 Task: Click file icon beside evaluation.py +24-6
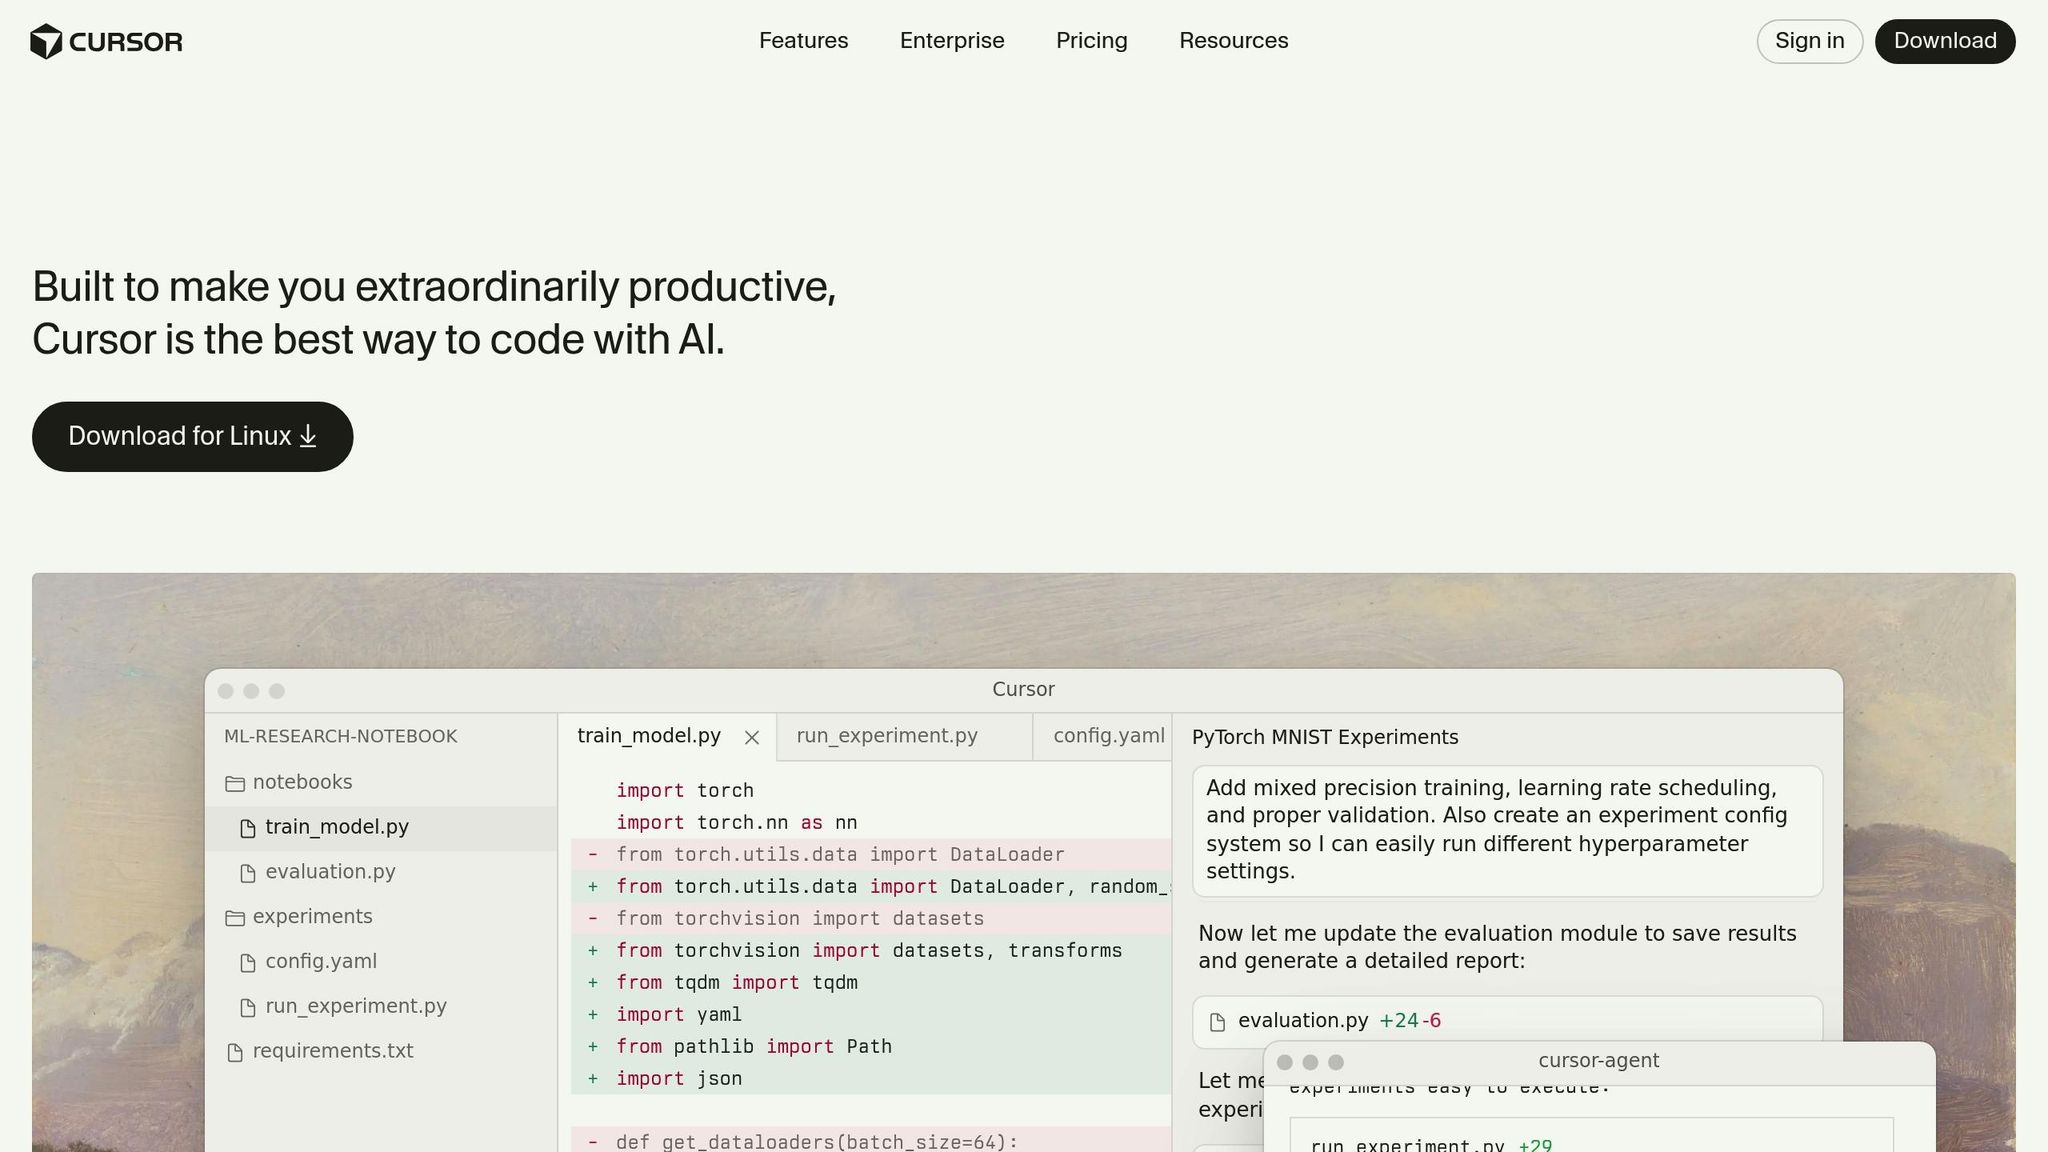point(1217,1021)
